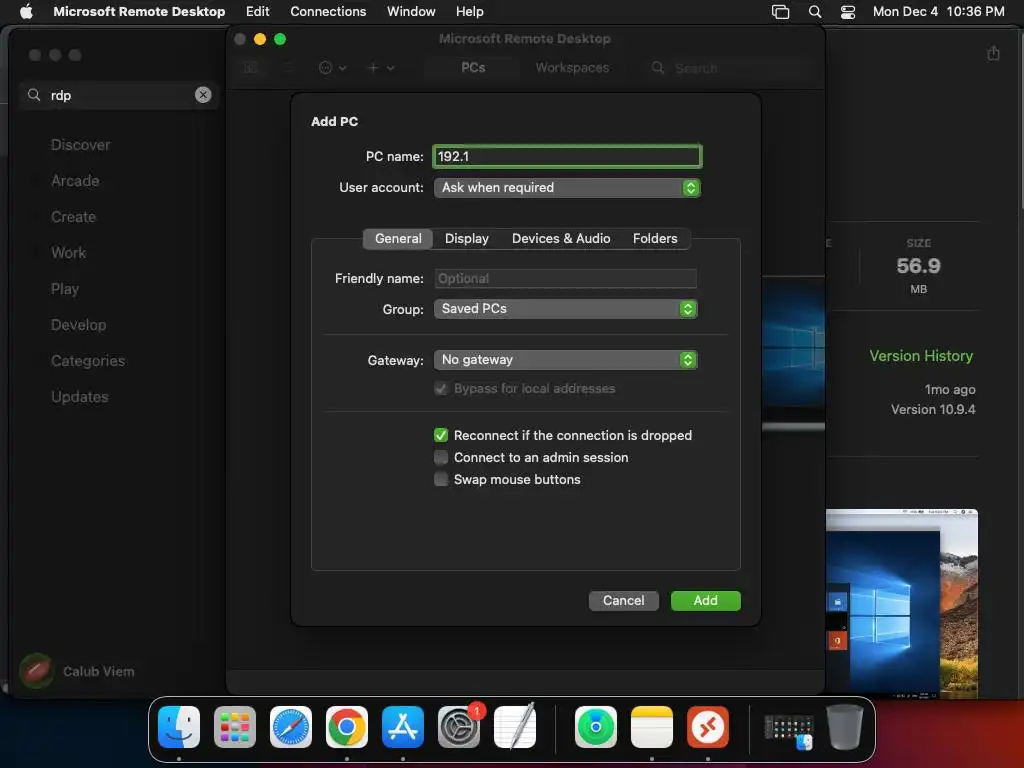Click the PC name input field

[x=567, y=156]
